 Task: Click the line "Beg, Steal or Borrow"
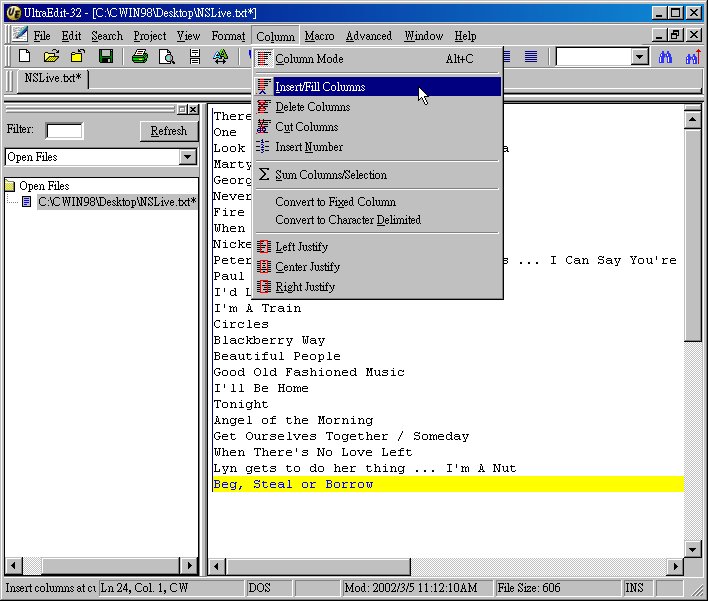[x=293, y=484]
